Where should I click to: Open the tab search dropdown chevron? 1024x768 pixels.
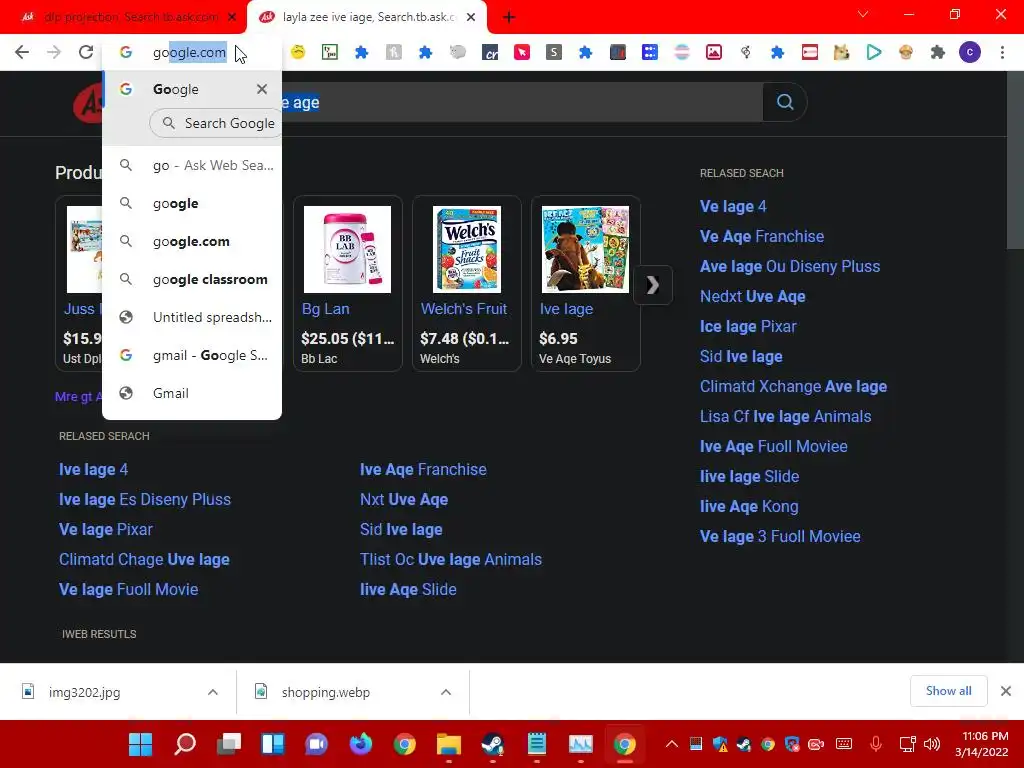(863, 14)
